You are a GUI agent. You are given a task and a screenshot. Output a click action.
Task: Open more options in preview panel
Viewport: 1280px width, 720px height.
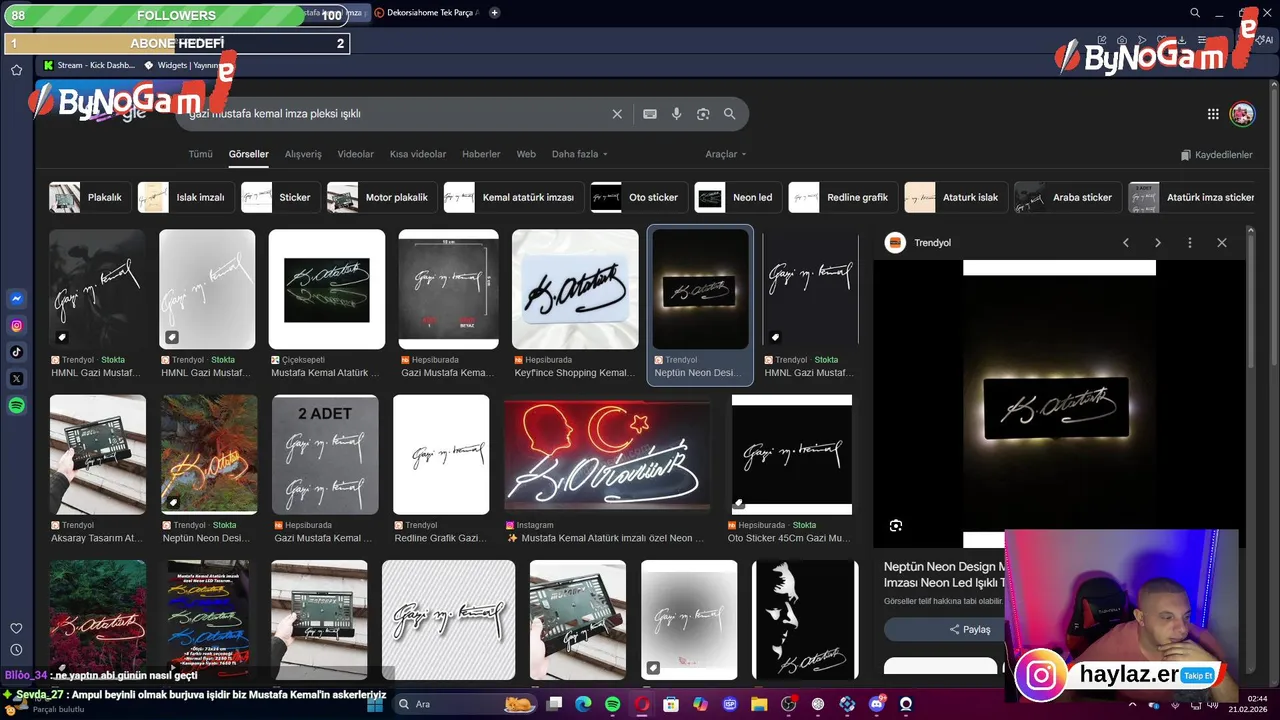(x=1190, y=243)
